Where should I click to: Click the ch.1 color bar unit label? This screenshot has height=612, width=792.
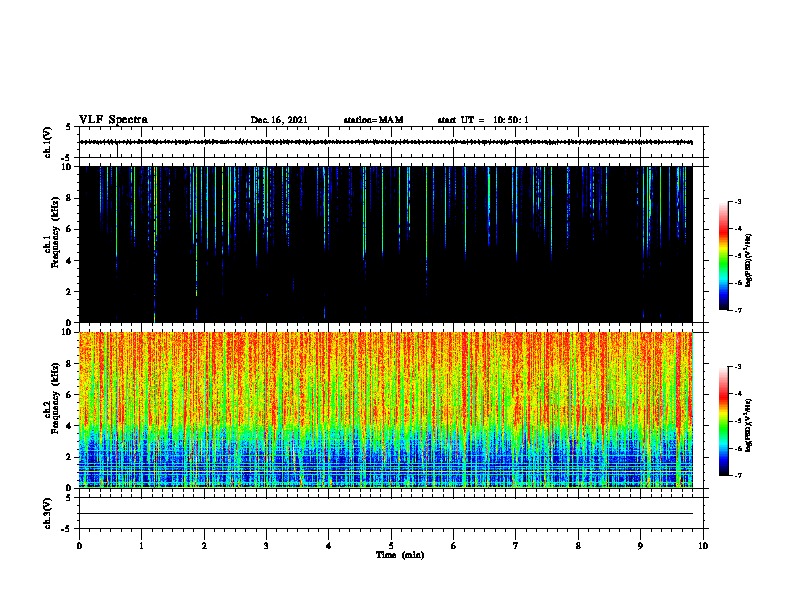pyautogui.click(x=748, y=260)
